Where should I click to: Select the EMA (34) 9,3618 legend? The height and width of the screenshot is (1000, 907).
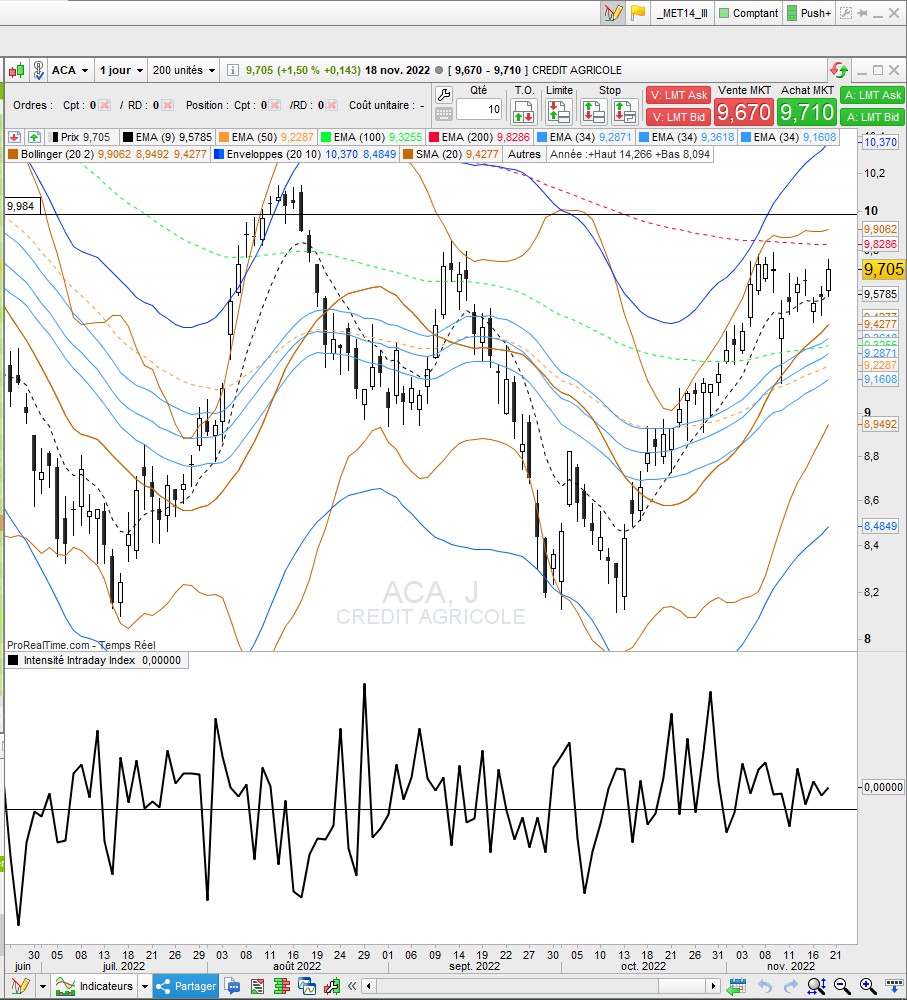tap(686, 137)
